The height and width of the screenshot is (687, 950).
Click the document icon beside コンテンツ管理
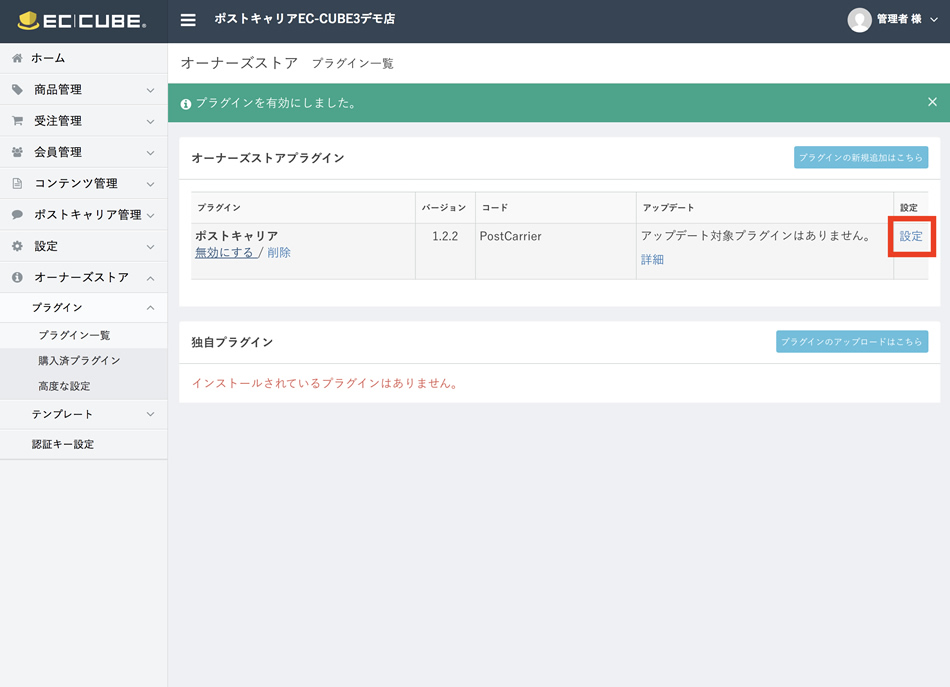pos(17,183)
